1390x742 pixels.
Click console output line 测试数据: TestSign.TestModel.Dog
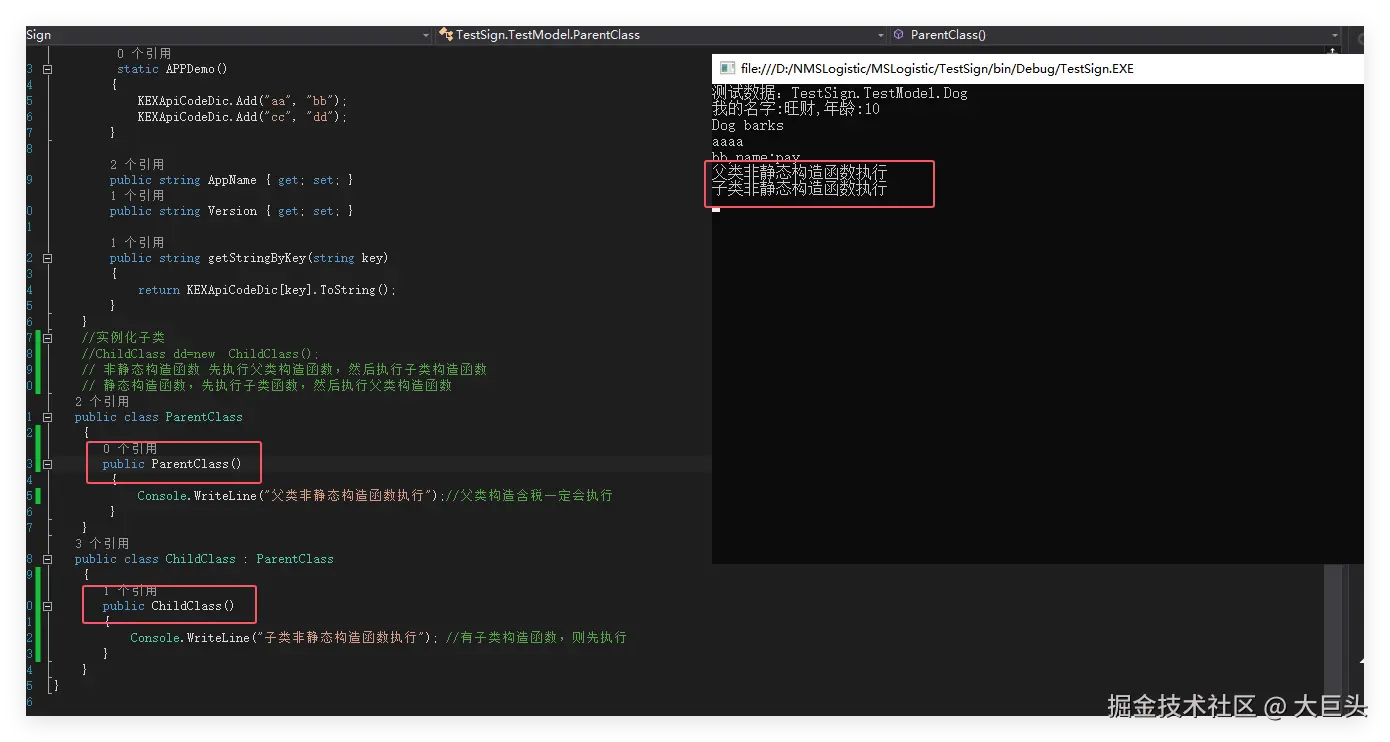840,93
